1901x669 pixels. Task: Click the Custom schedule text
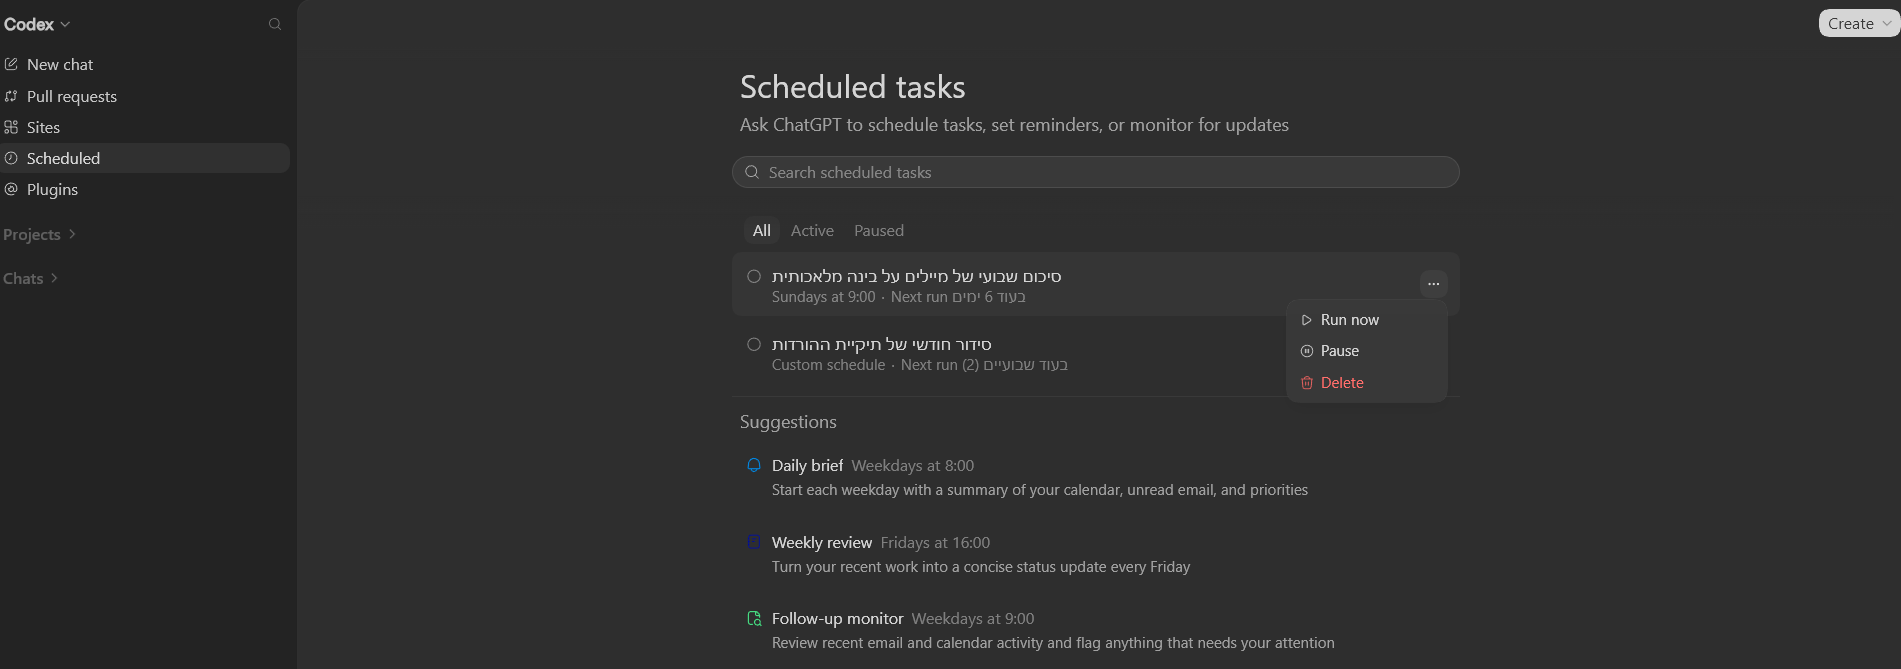pos(828,365)
